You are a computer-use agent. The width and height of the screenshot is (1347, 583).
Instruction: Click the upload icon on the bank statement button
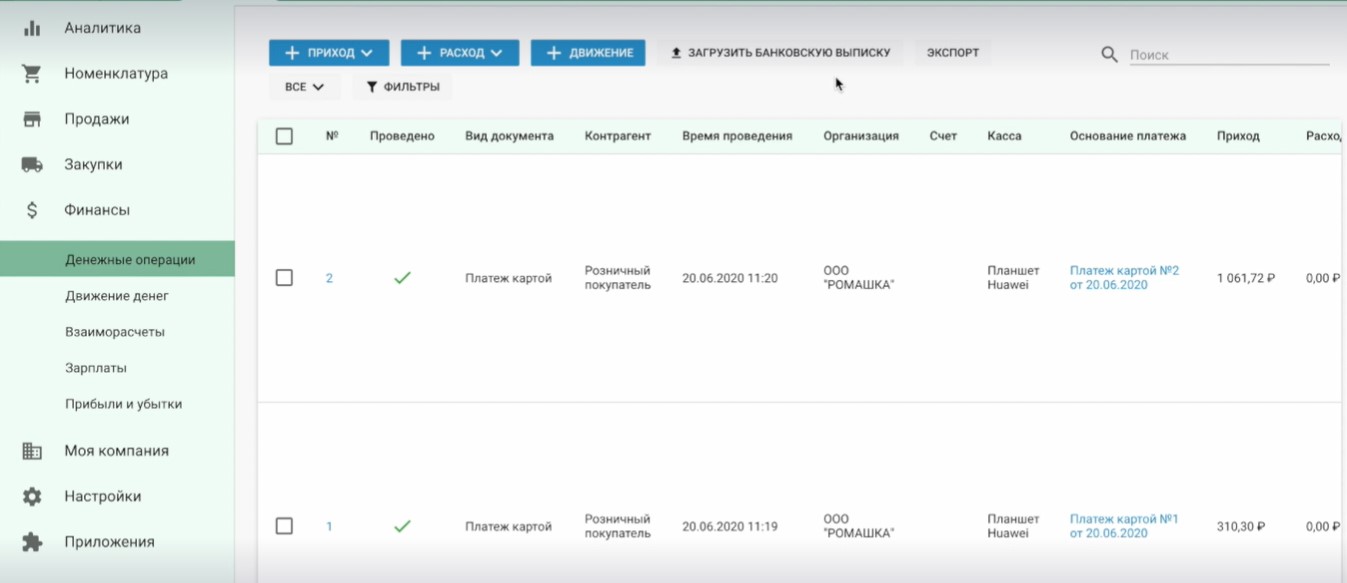[676, 53]
